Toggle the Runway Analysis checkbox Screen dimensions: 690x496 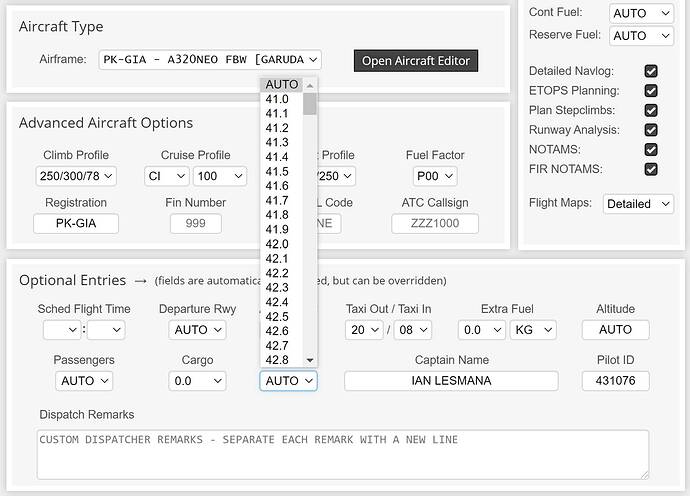point(651,130)
